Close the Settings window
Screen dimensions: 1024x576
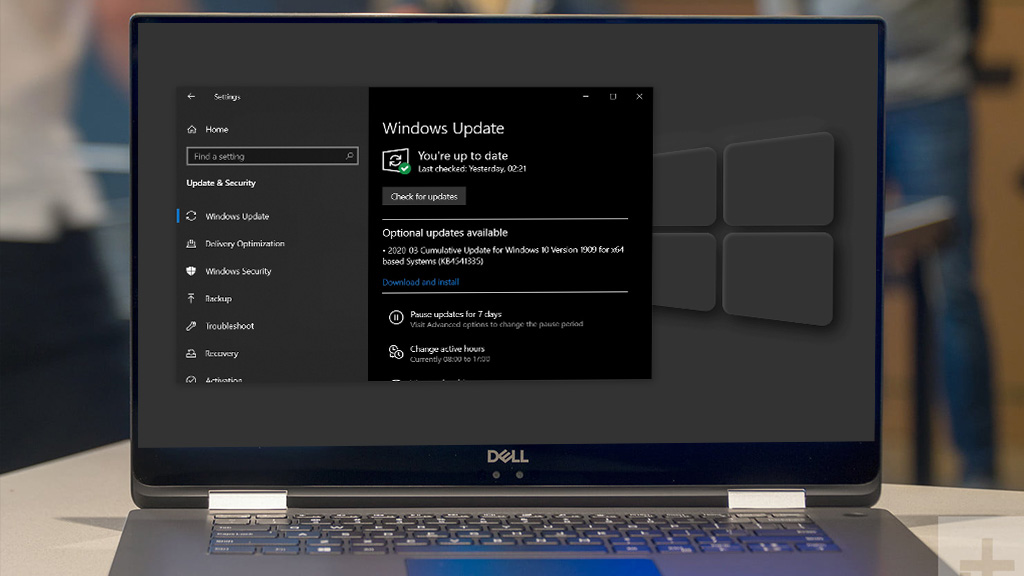[x=639, y=97]
